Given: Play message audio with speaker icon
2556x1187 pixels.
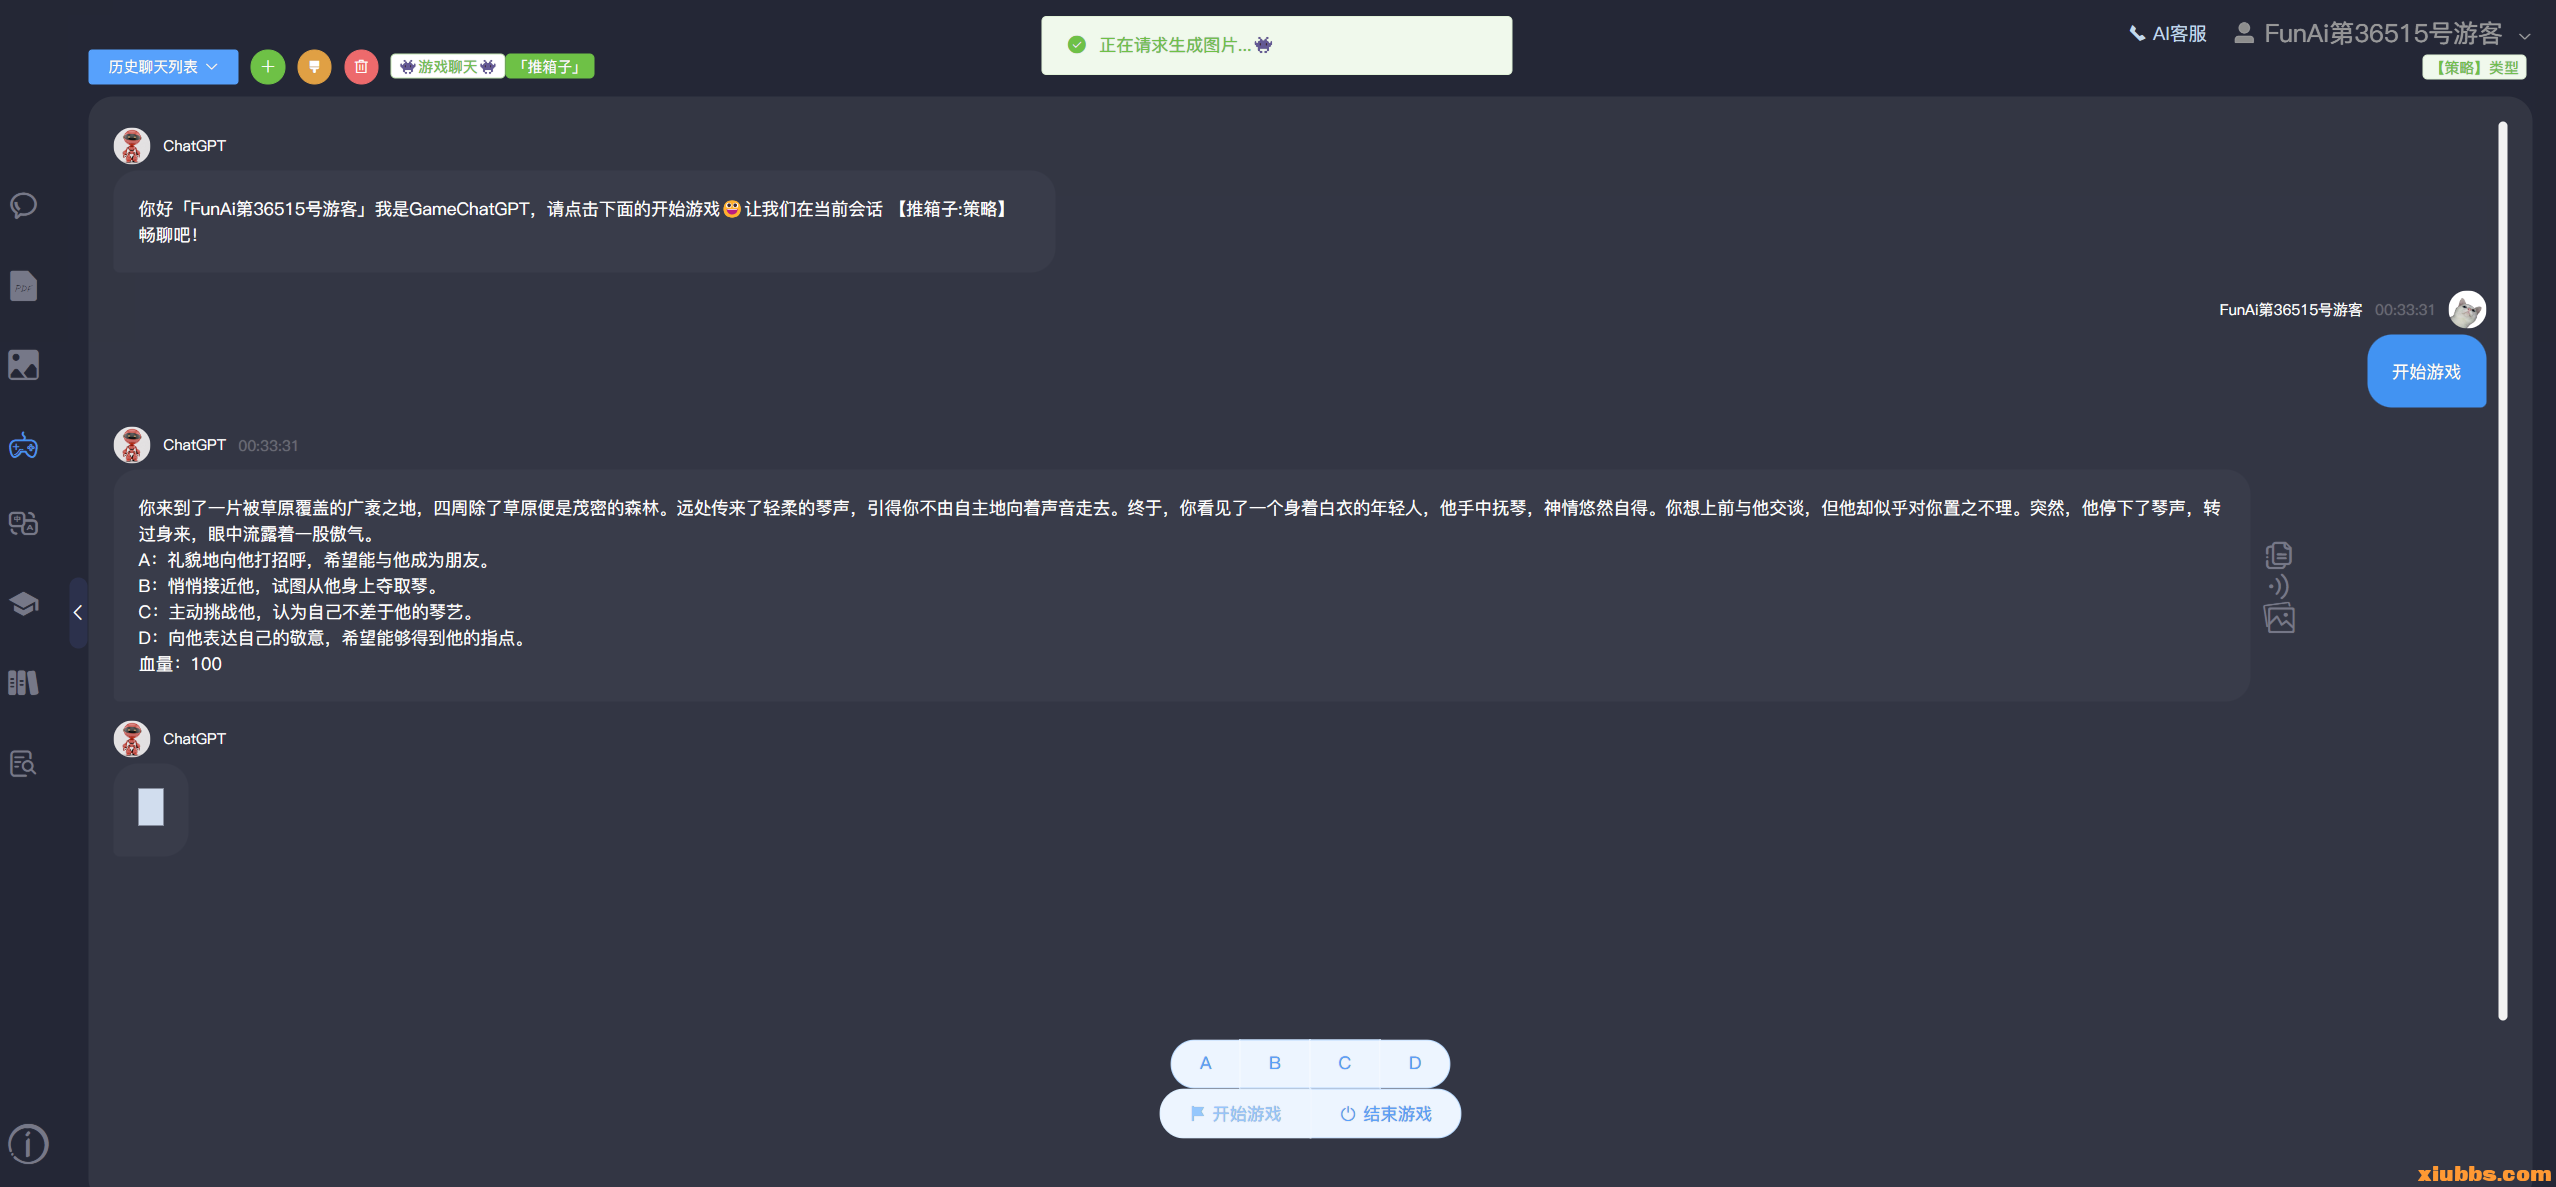Looking at the screenshot, I should point(2279,586).
